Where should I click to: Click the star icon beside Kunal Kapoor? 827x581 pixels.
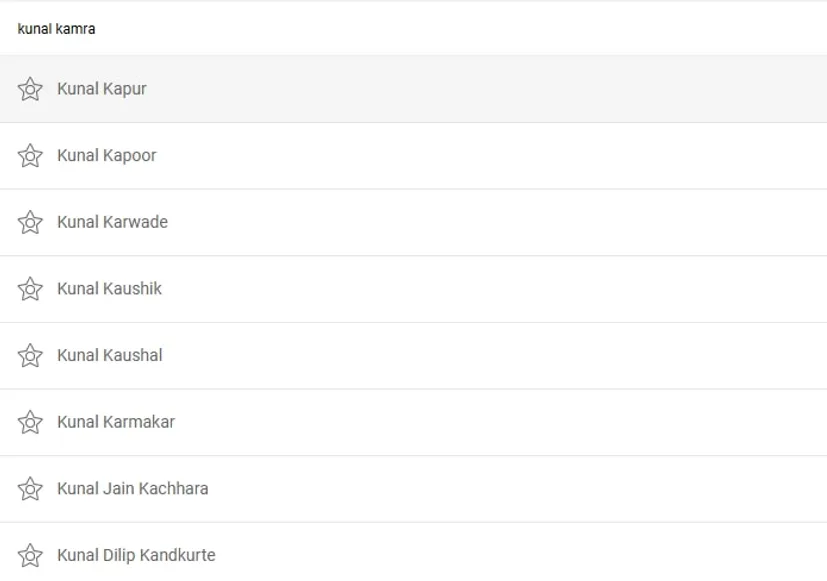30,156
